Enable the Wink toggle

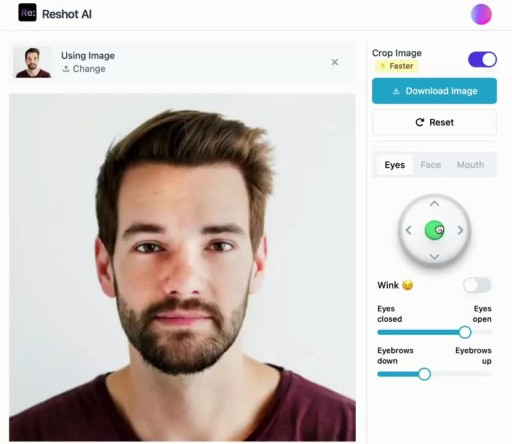[477, 285]
